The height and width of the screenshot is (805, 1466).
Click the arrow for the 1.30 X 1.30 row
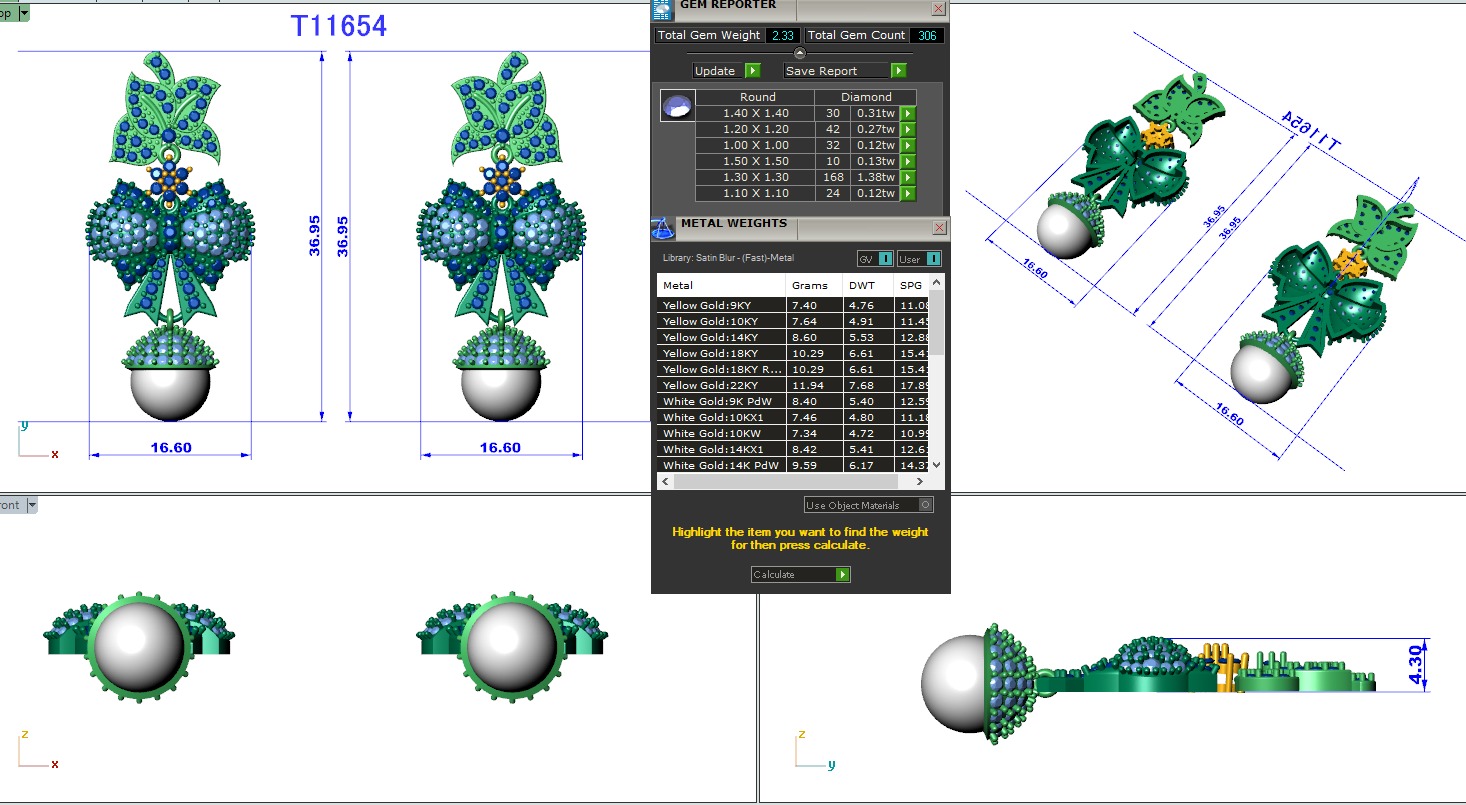coord(908,177)
